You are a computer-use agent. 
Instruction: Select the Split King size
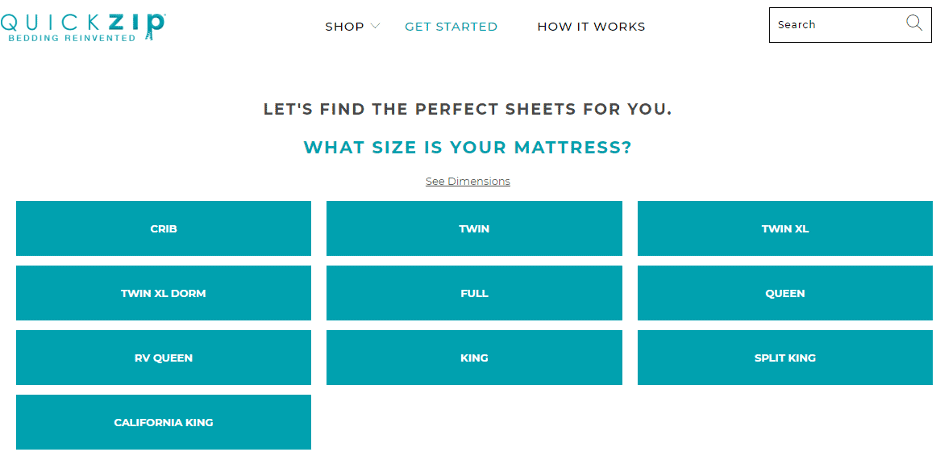click(785, 358)
